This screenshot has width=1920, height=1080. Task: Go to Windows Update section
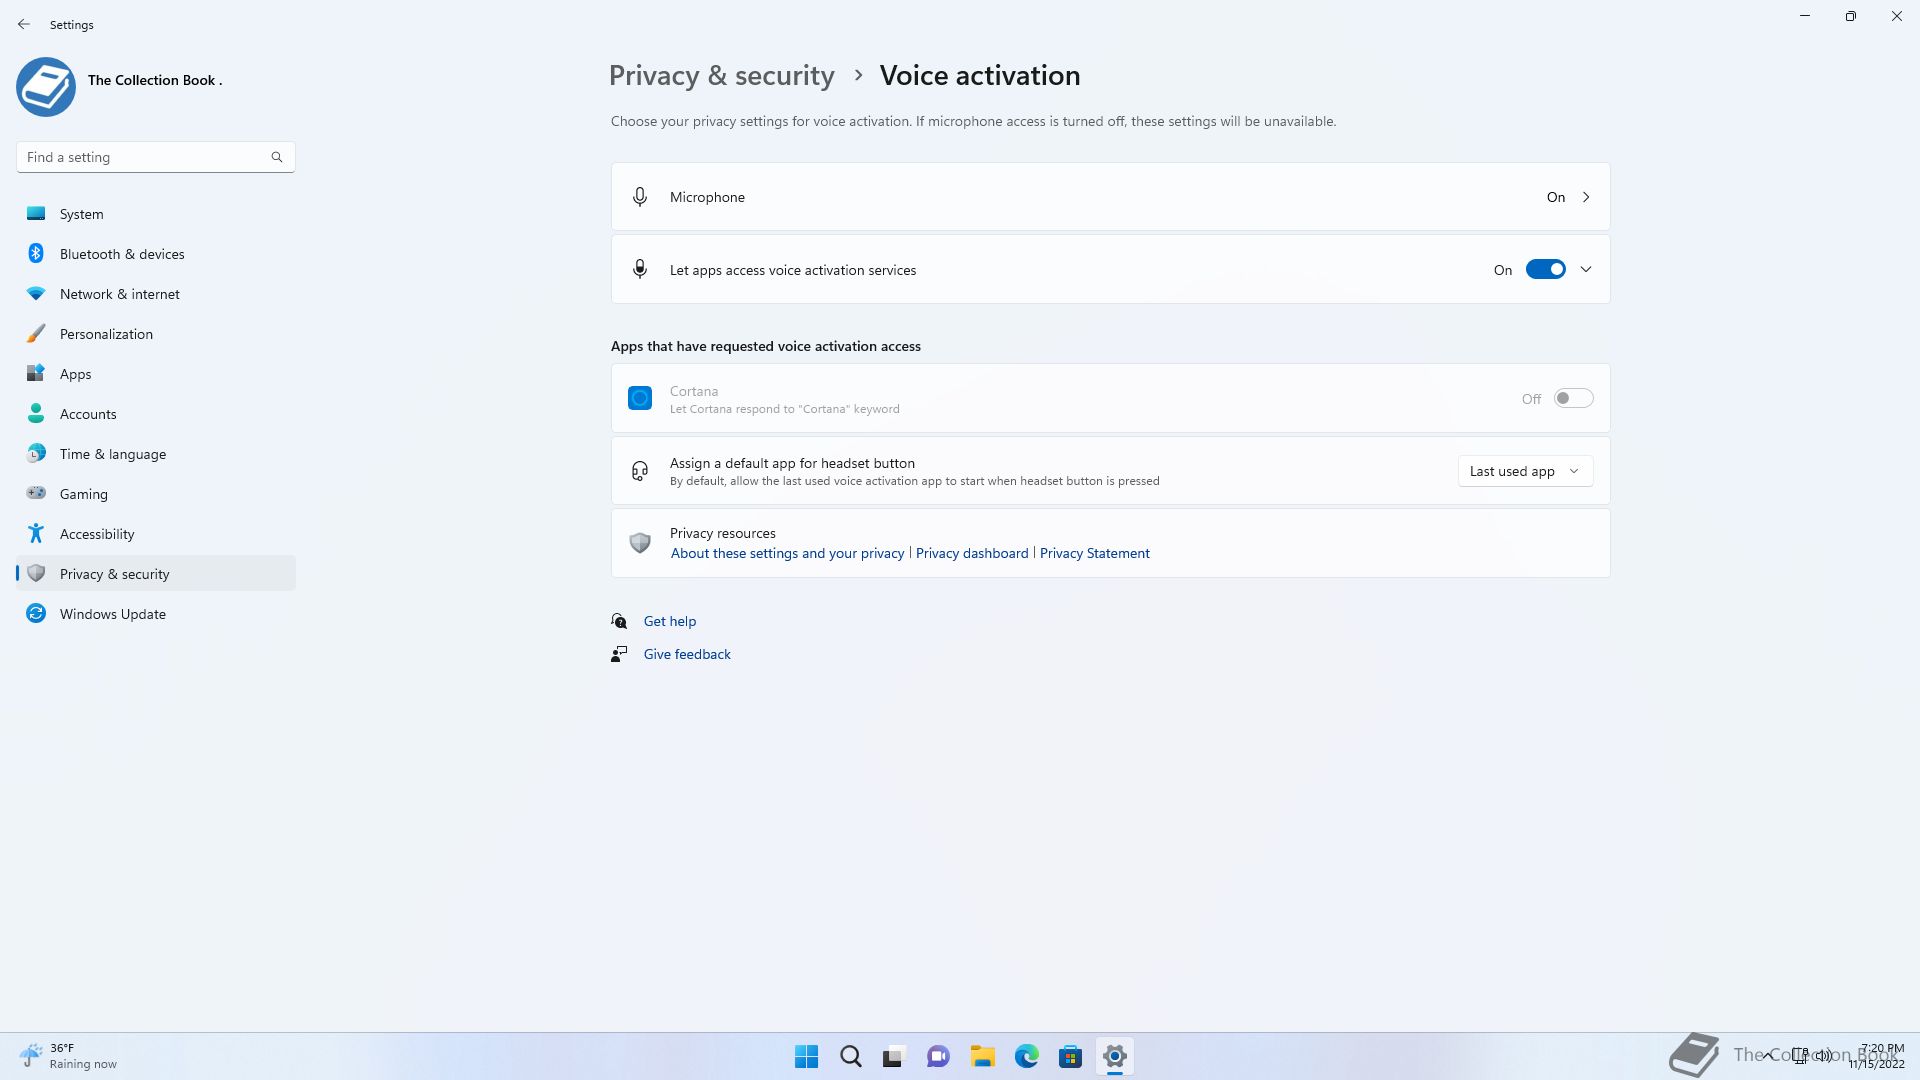pos(113,614)
